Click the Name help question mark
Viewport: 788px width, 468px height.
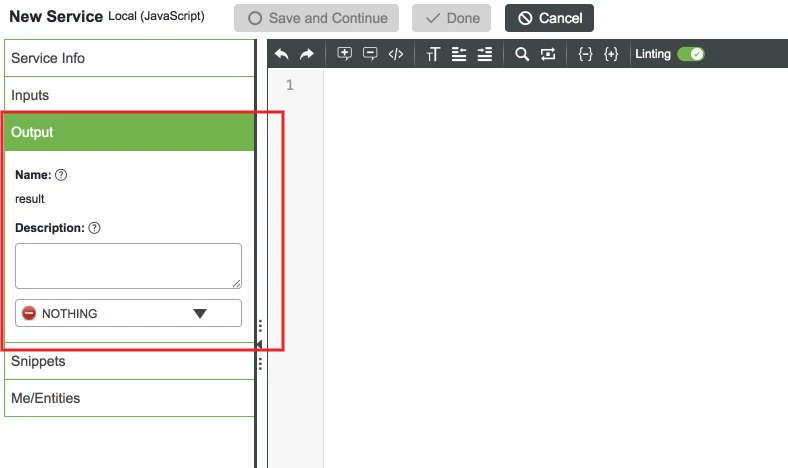point(61,175)
